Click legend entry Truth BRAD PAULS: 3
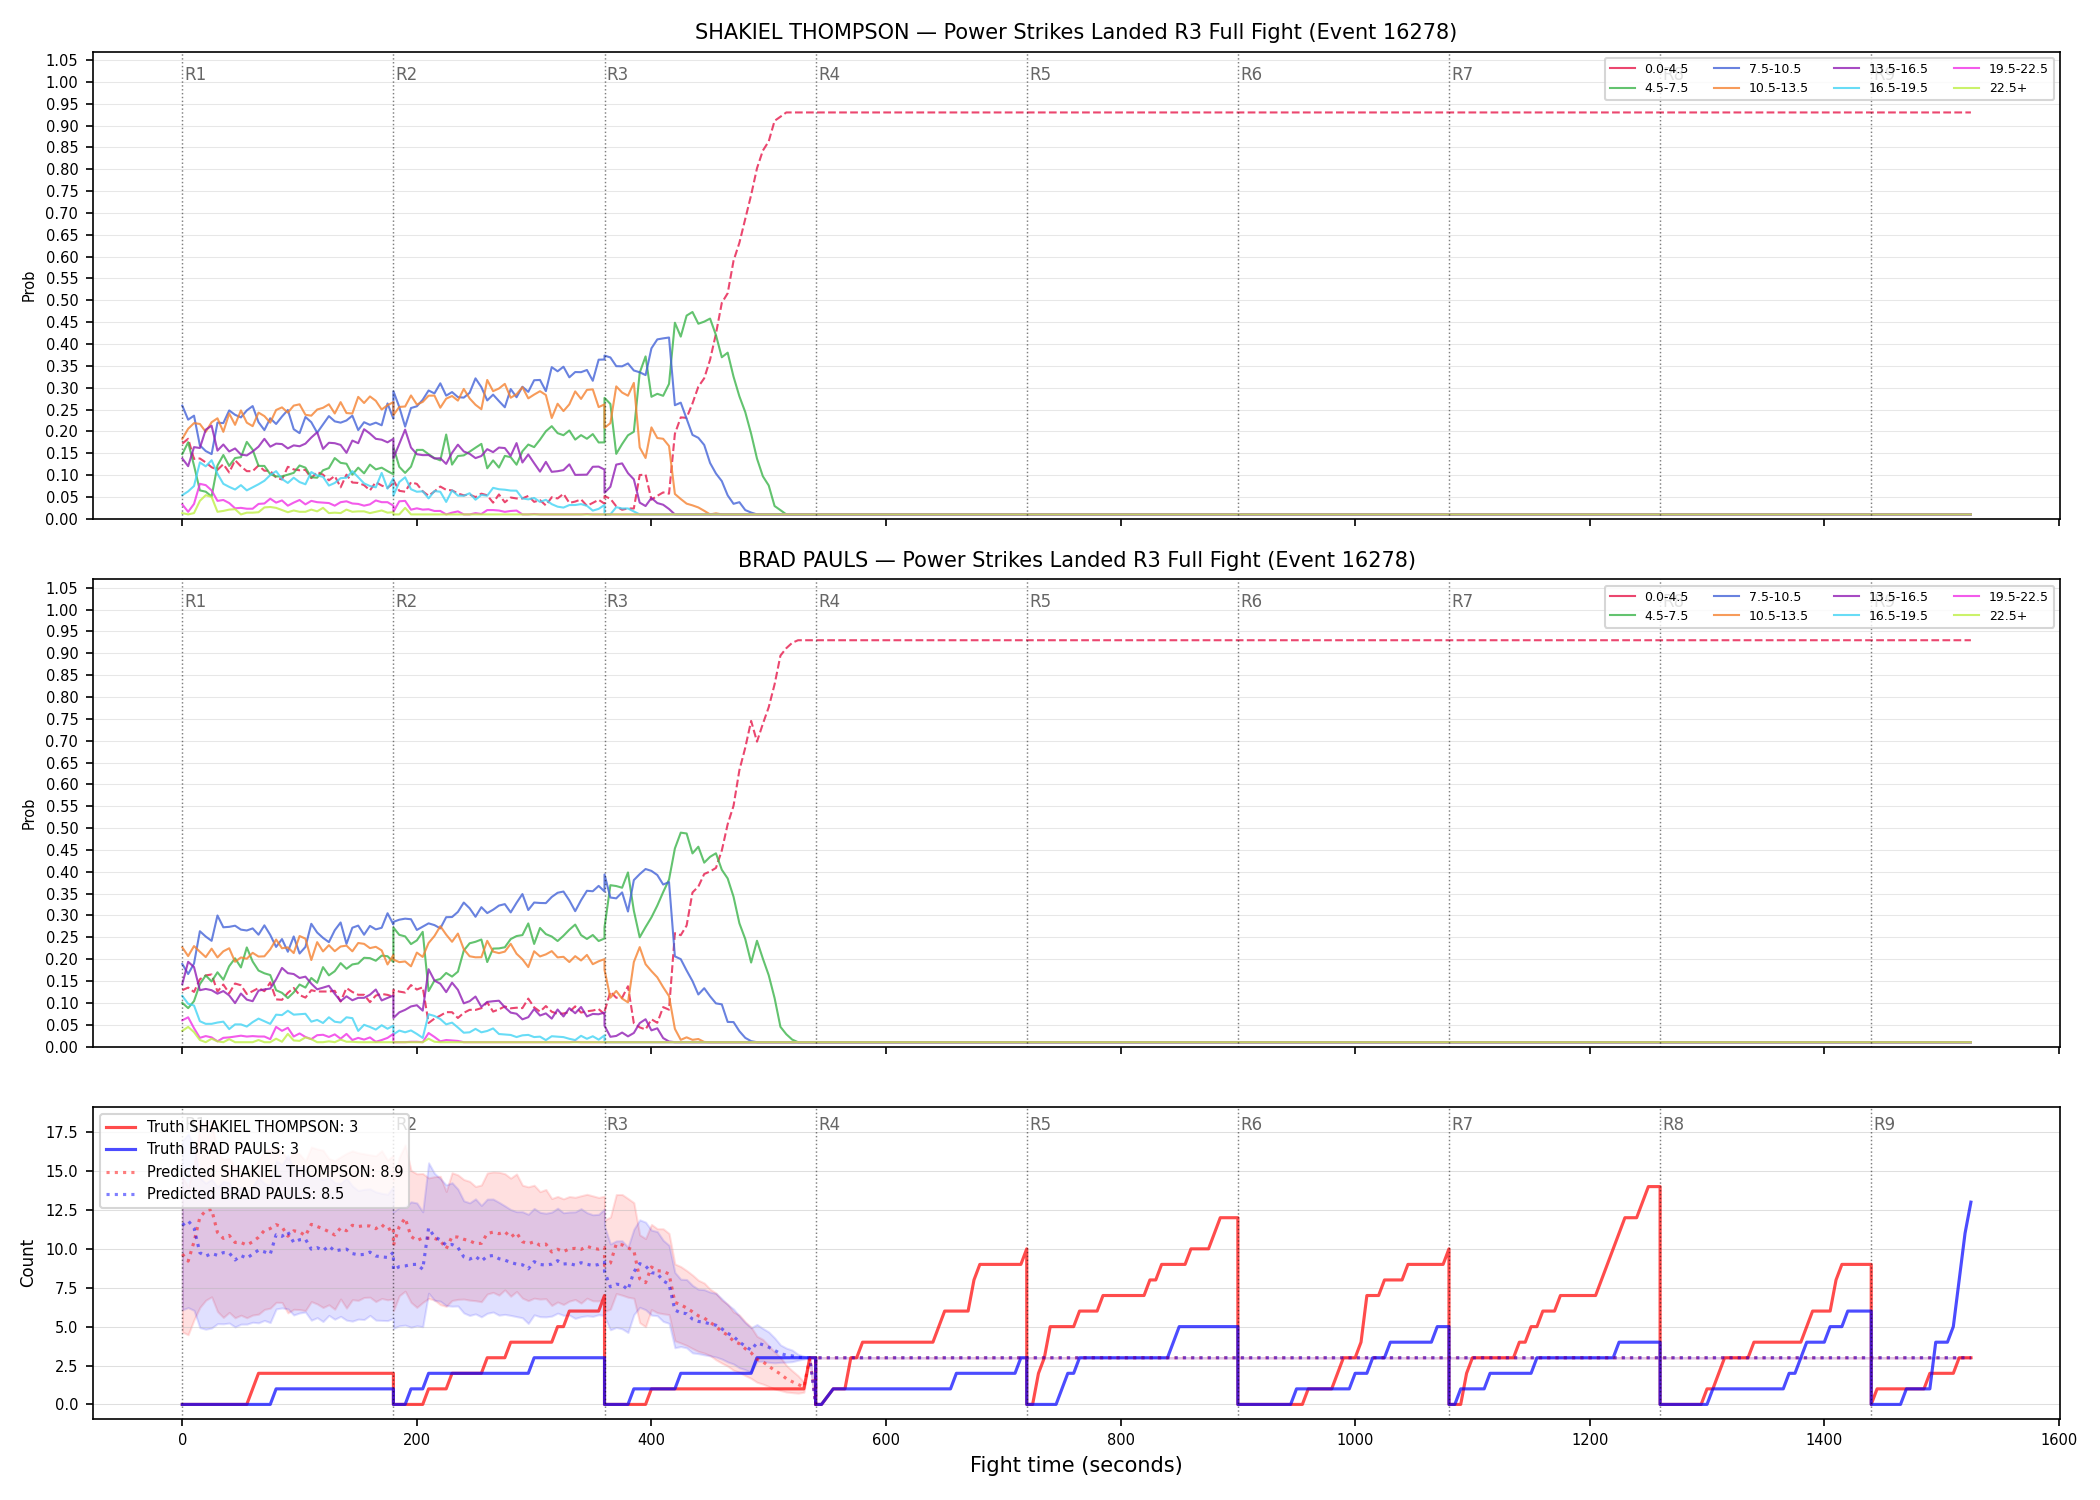 pos(202,1149)
